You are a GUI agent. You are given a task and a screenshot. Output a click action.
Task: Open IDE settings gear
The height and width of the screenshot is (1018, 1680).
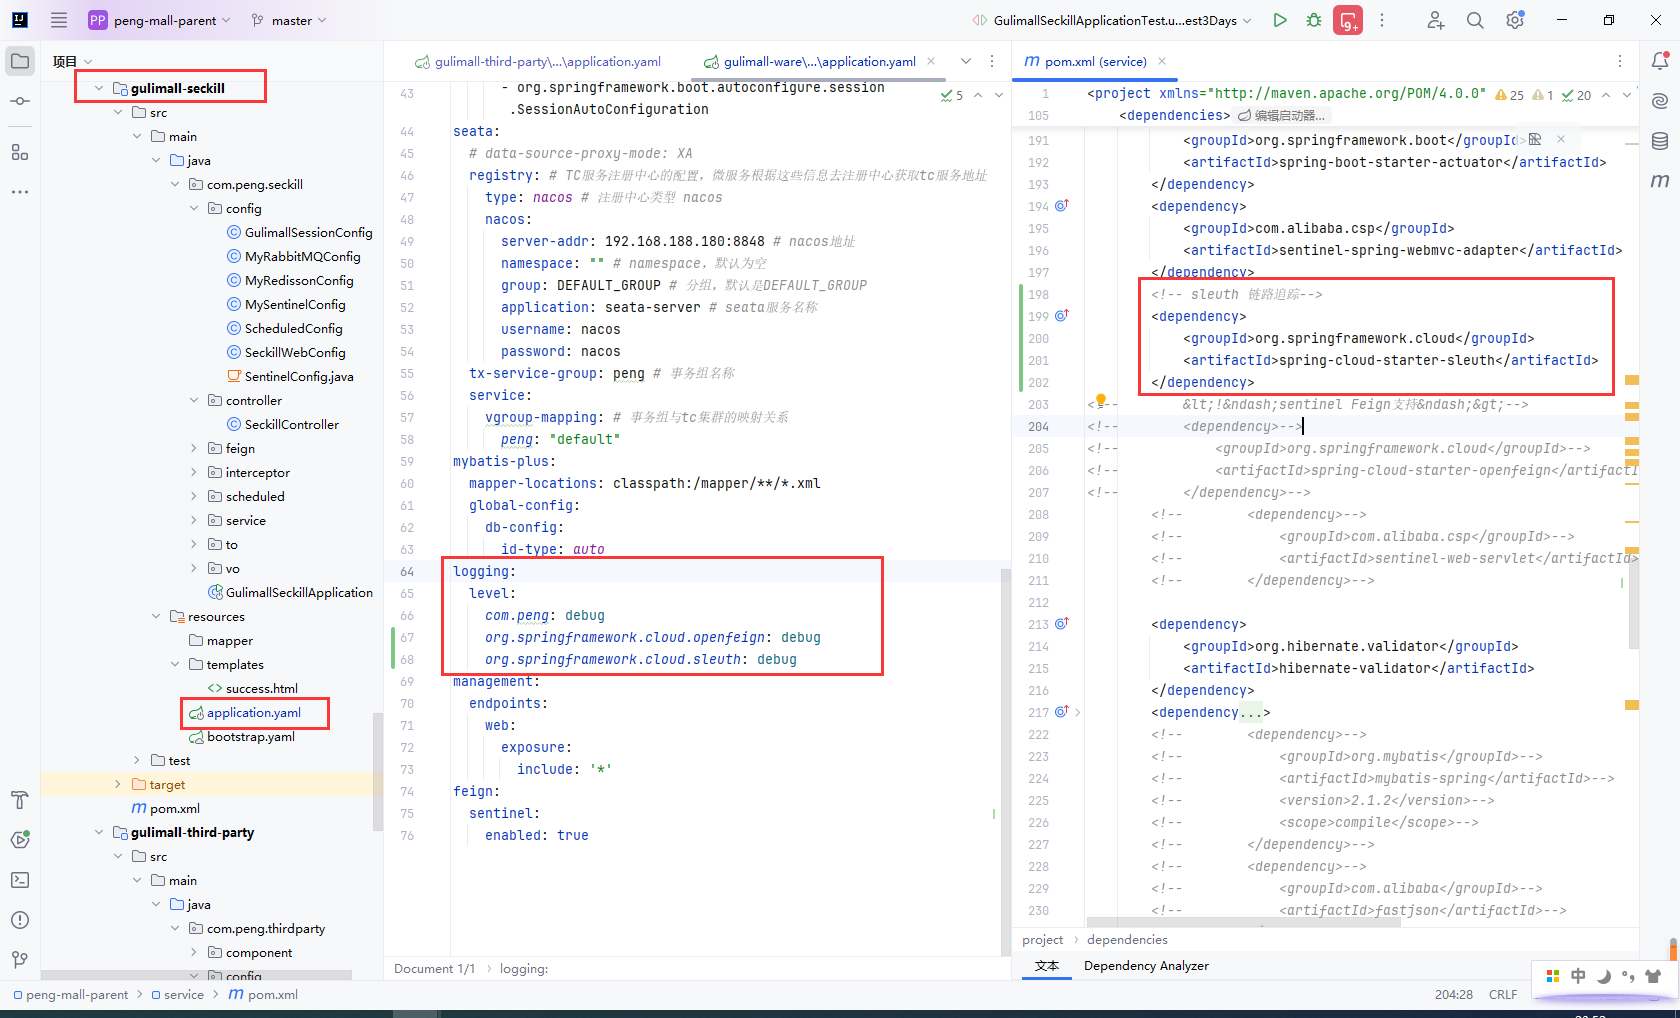click(1515, 20)
